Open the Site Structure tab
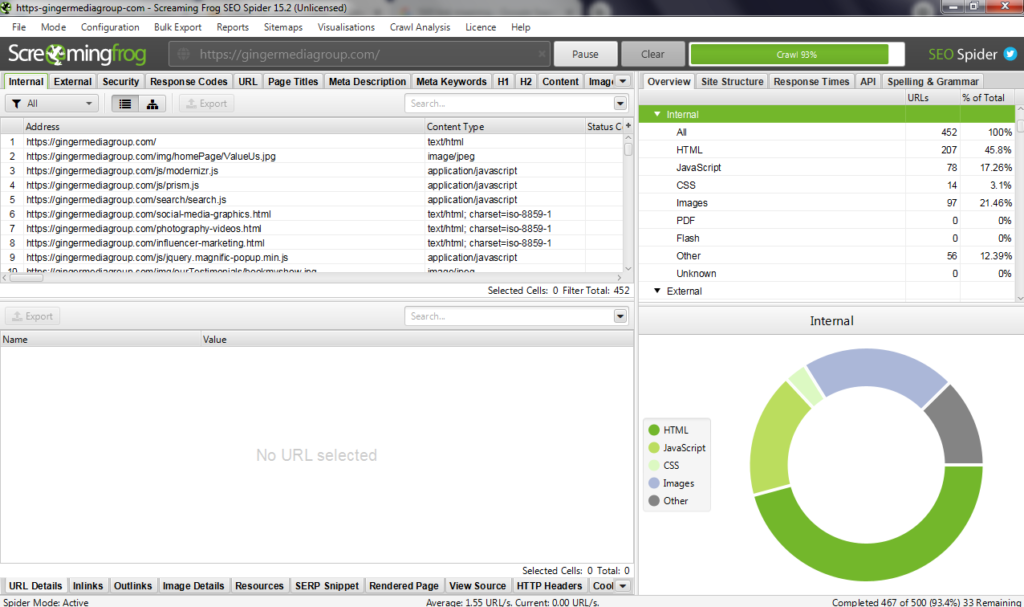 pos(732,82)
